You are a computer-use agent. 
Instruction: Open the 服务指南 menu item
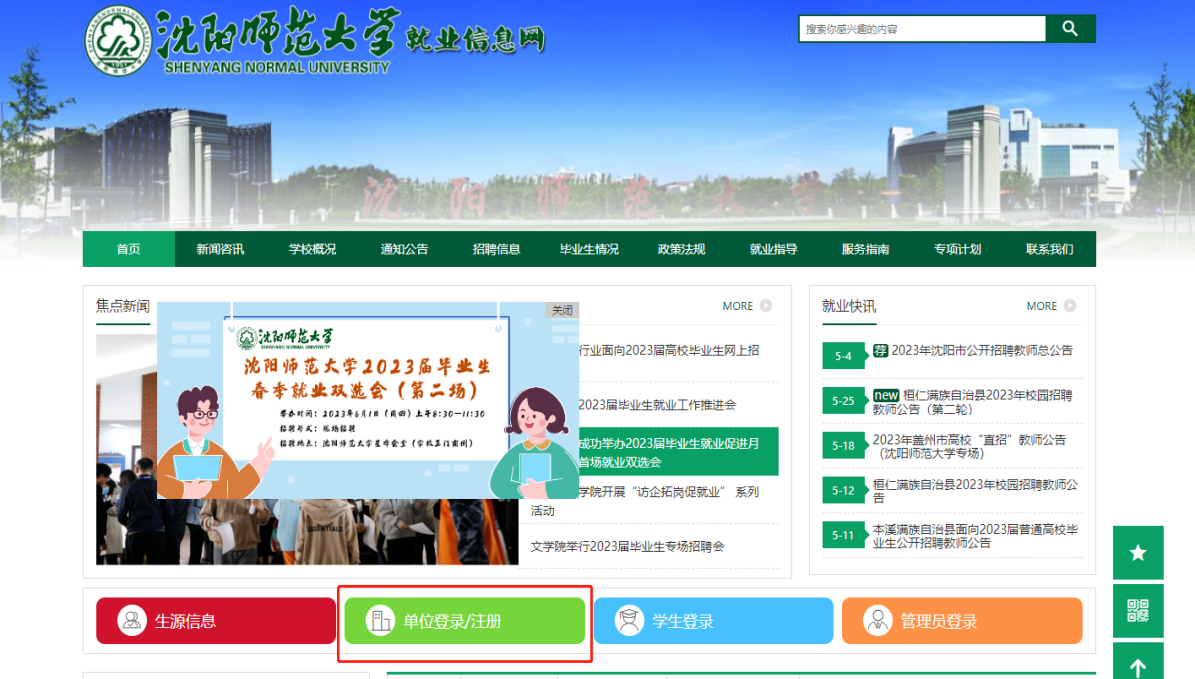tap(866, 249)
